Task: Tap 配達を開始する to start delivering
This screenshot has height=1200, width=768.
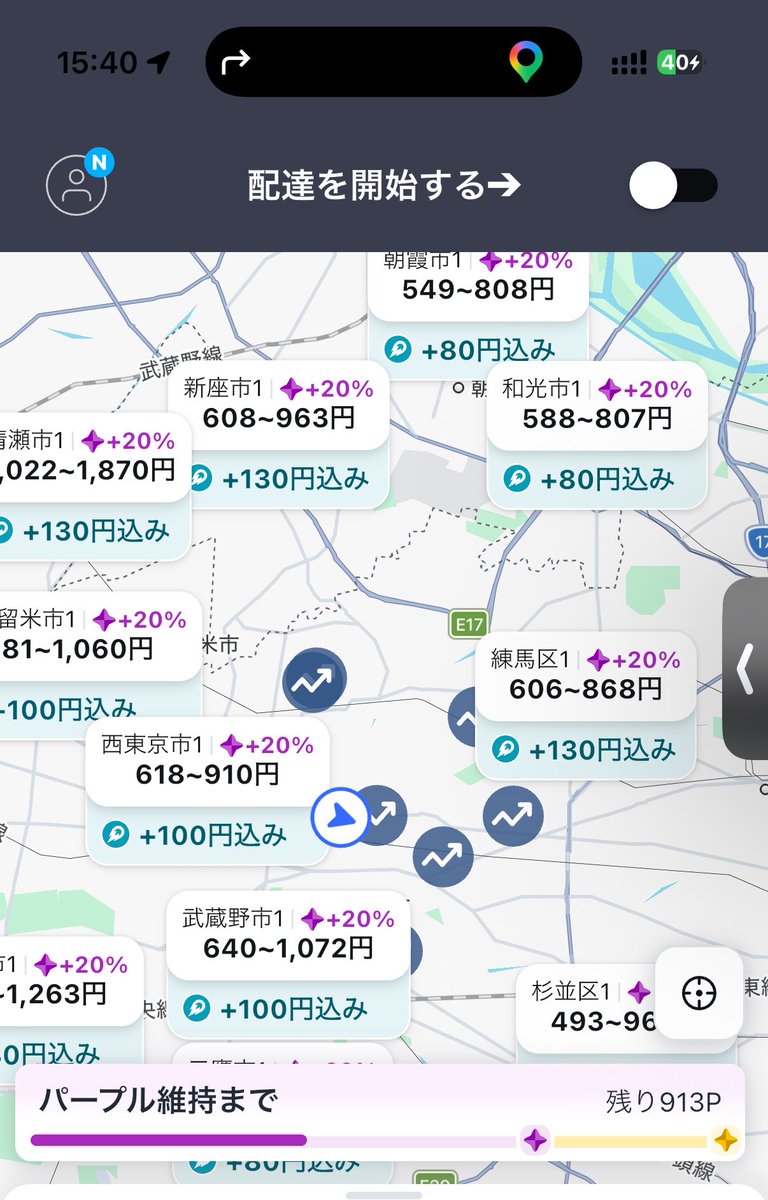Action: pos(384,186)
